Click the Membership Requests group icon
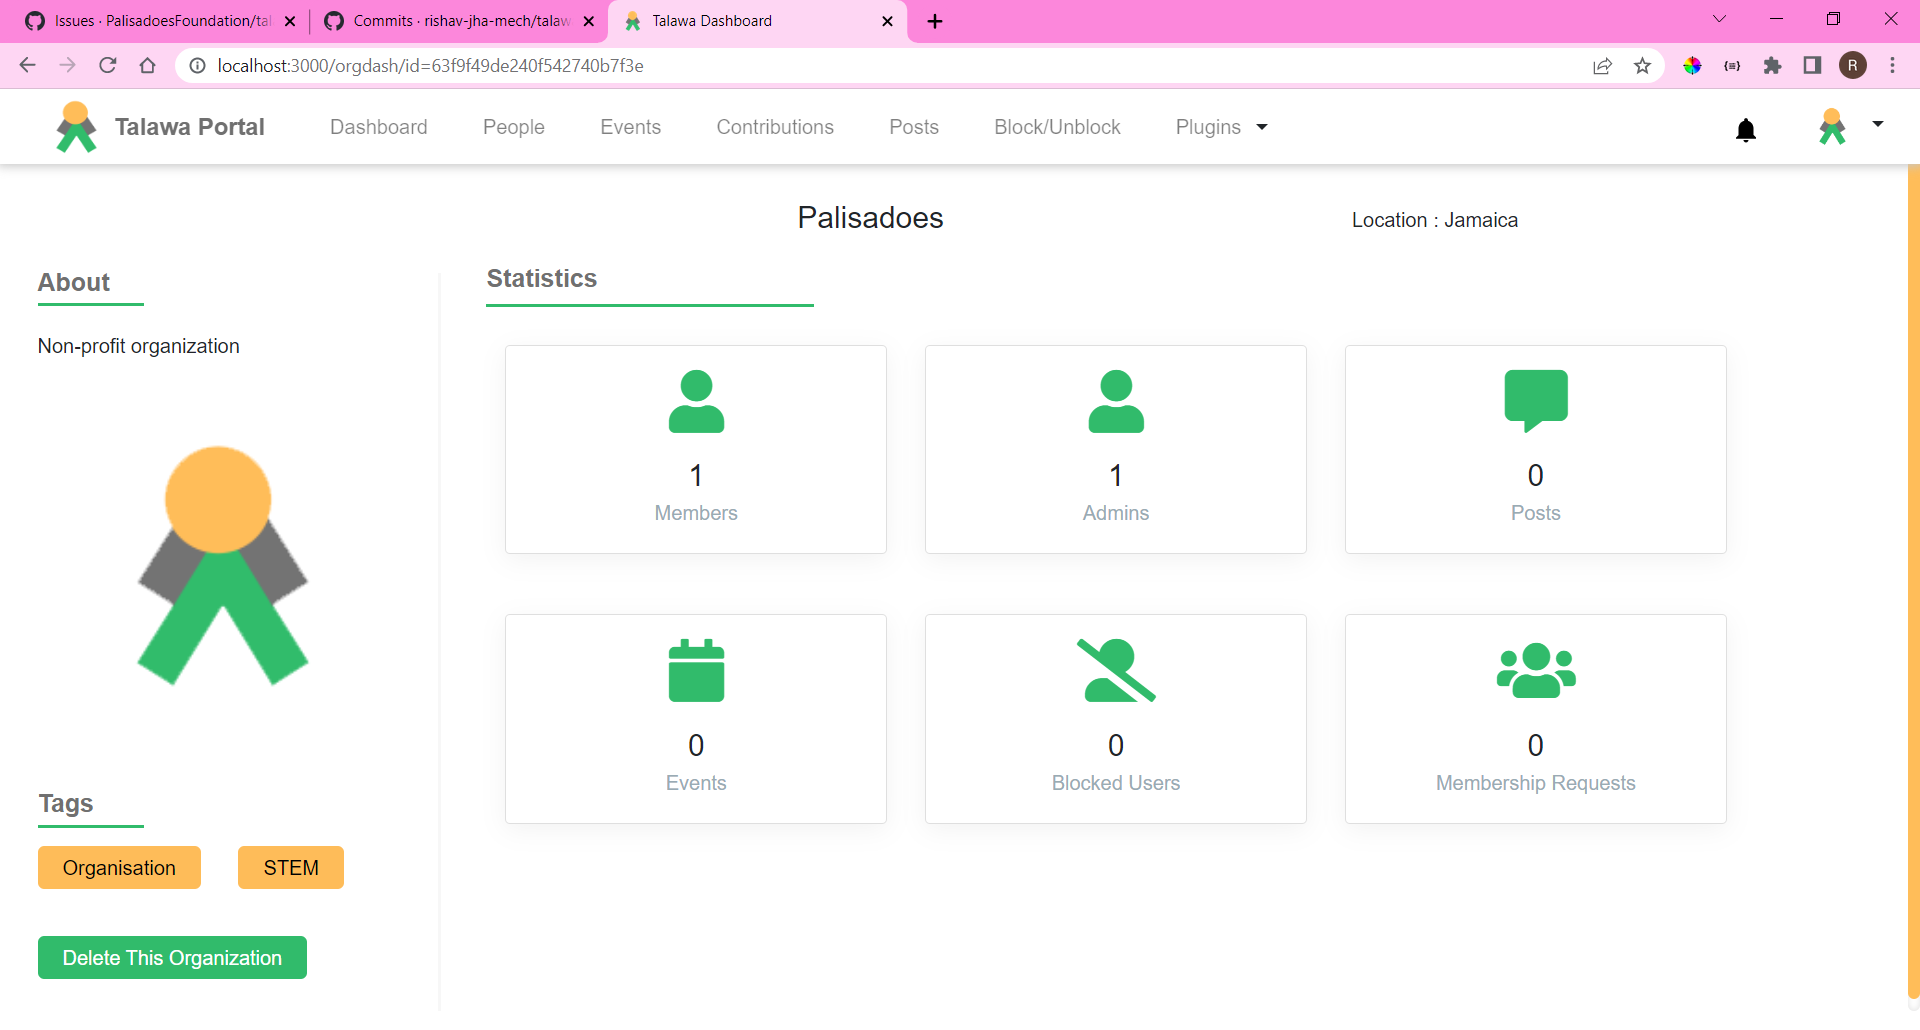Image resolution: width=1920 pixels, height=1030 pixels. pyautogui.click(x=1536, y=670)
